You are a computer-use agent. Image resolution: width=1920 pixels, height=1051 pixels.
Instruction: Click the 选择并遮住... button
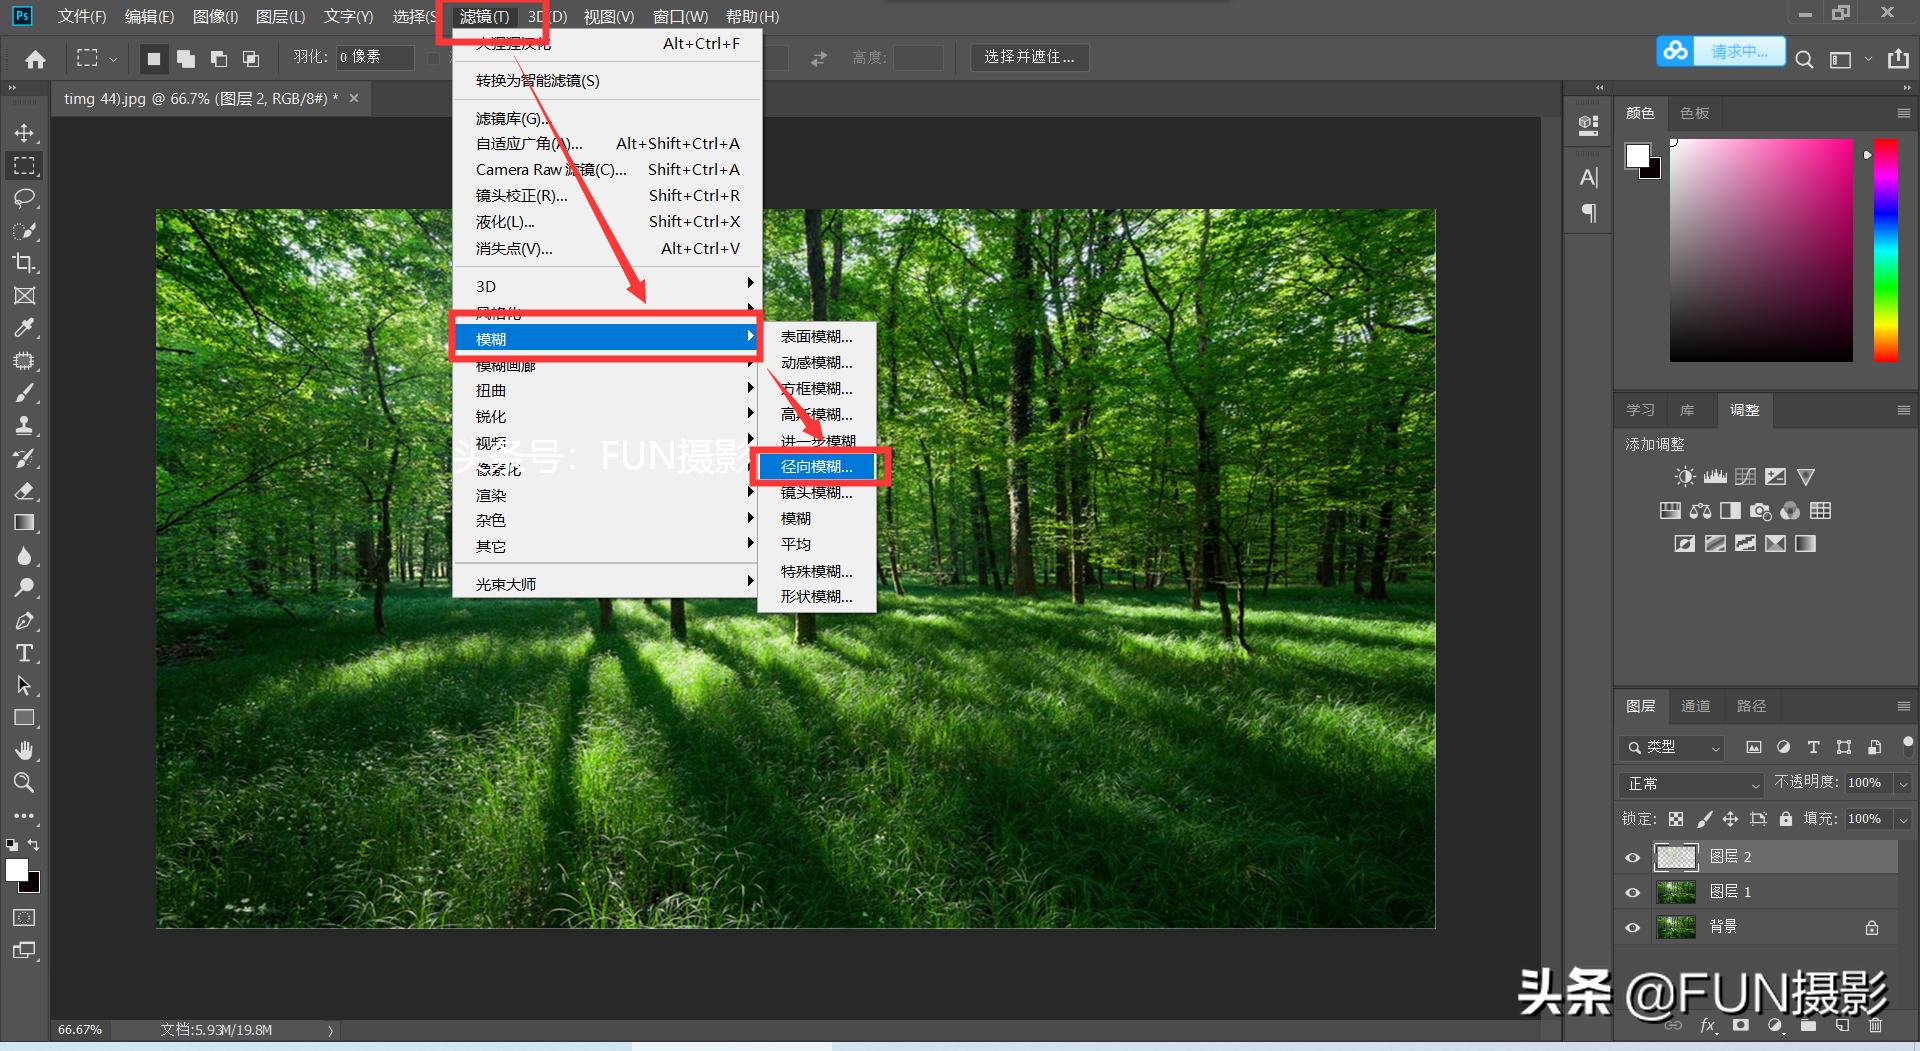point(1029,57)
